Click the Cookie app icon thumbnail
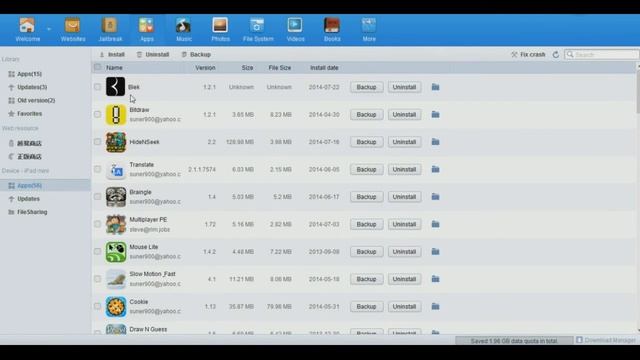The width and height of the screenshot is (640, 360). (116, 307)
